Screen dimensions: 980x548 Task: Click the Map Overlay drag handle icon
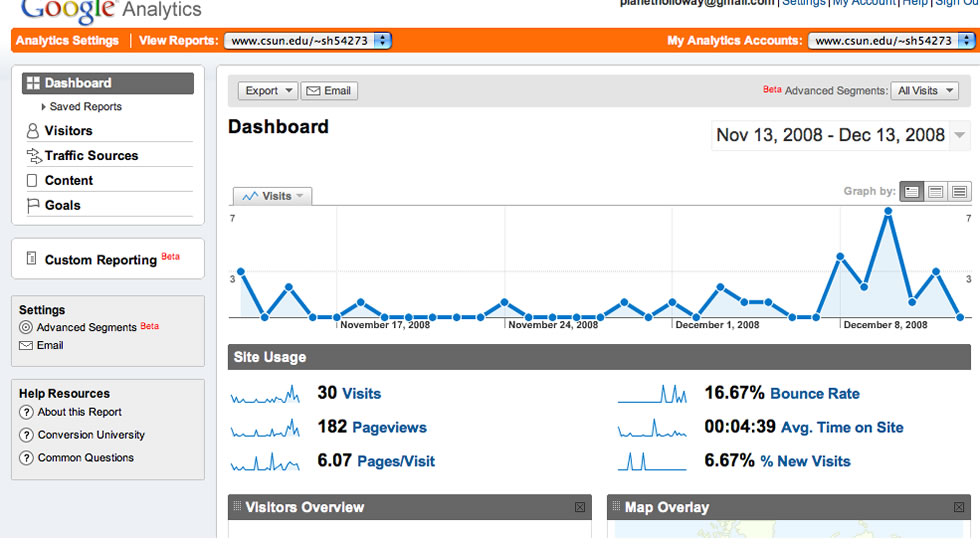[616, 506]
